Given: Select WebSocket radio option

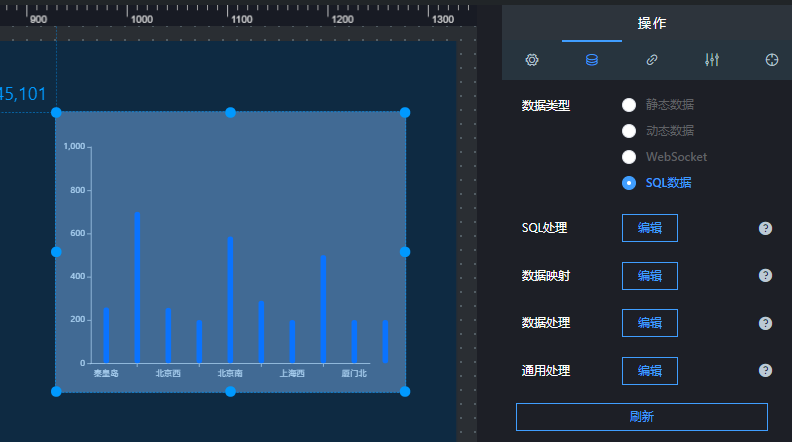Looking at the screenshot, I should coord(629,157).
